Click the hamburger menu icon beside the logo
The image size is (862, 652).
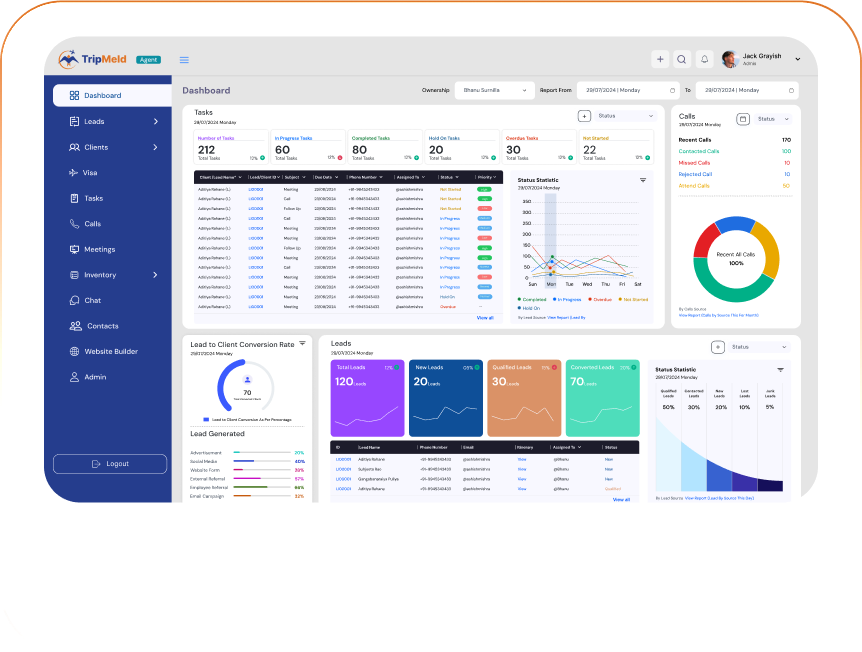[x=184, y=60]
